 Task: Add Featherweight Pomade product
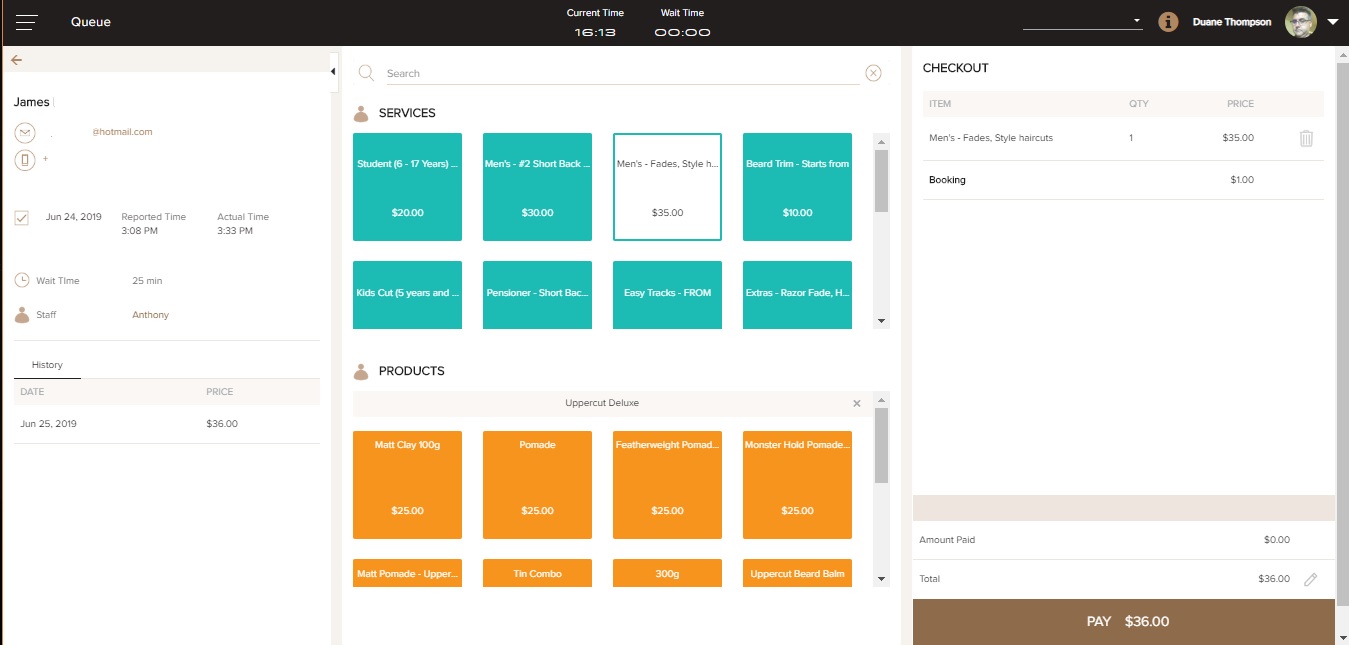(667, 485)
